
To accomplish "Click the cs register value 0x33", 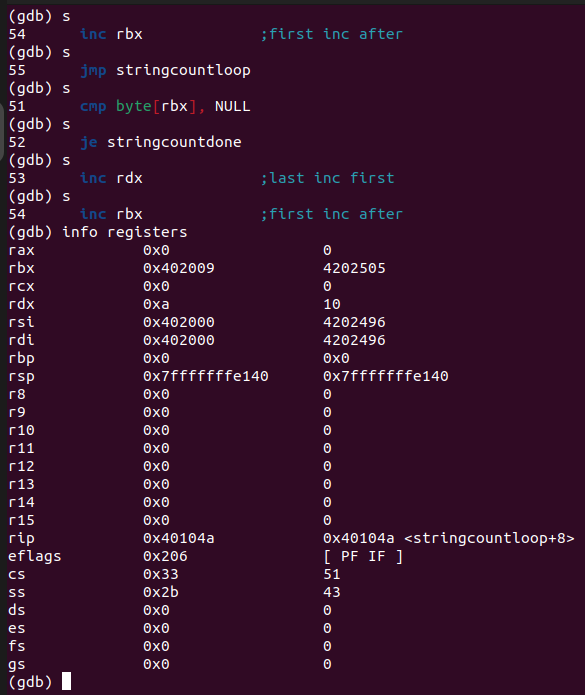I will [160, 574].
